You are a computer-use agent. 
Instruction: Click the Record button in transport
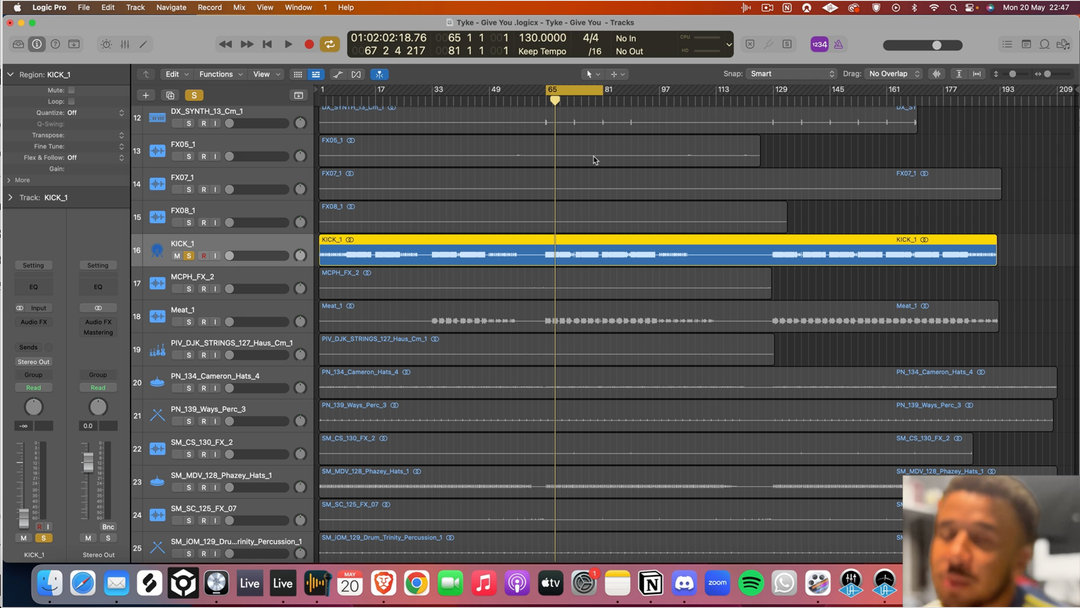[x=309, y=44]
